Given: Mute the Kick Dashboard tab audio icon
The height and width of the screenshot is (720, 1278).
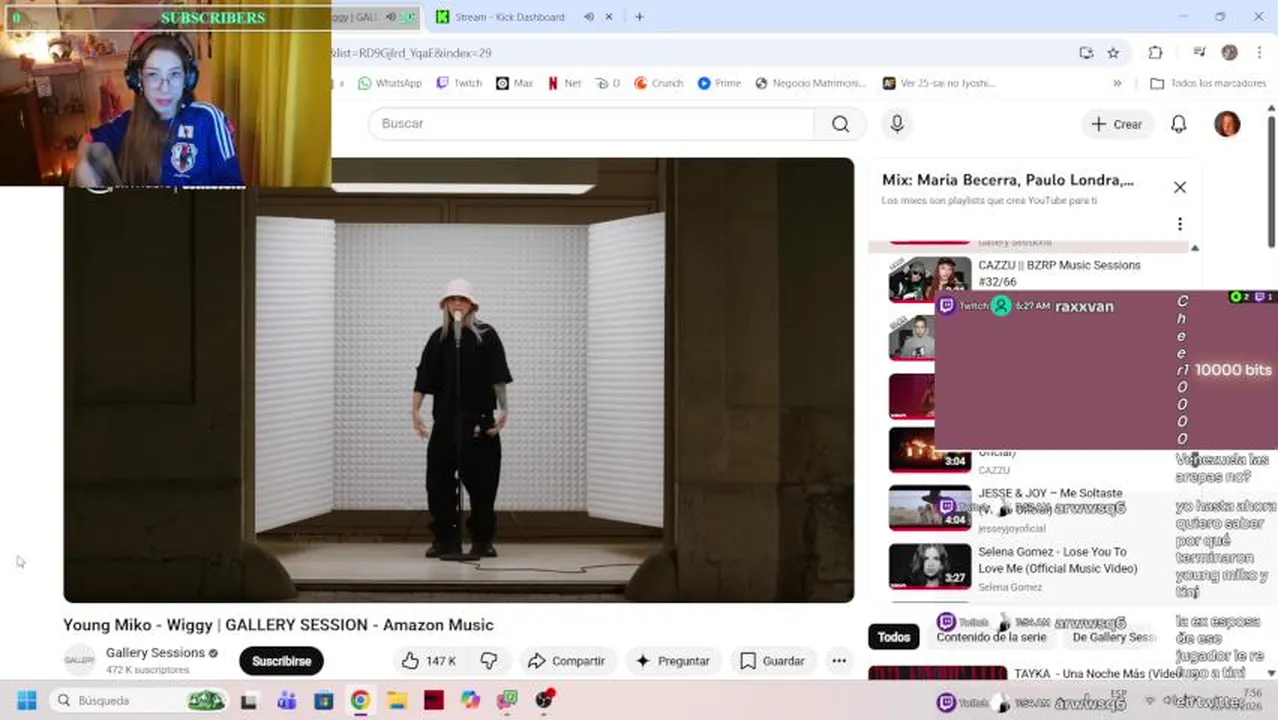Looking at the screenshot, I should (x=588, y=17).
